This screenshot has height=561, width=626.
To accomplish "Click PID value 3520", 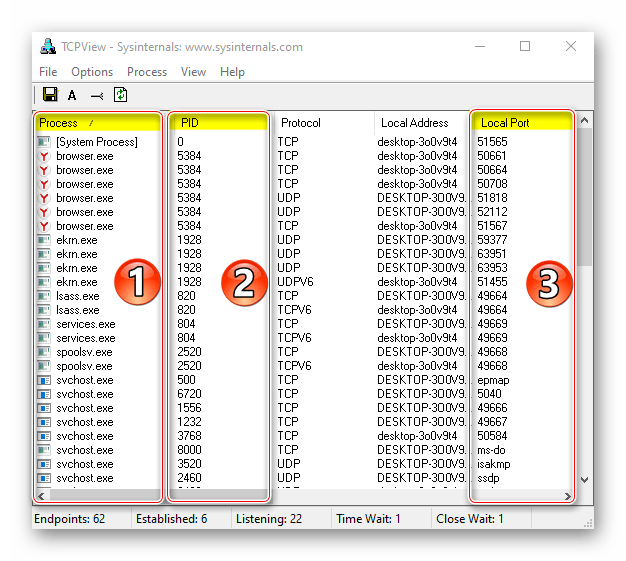I will pyautogui.click(x=189, y=464).
